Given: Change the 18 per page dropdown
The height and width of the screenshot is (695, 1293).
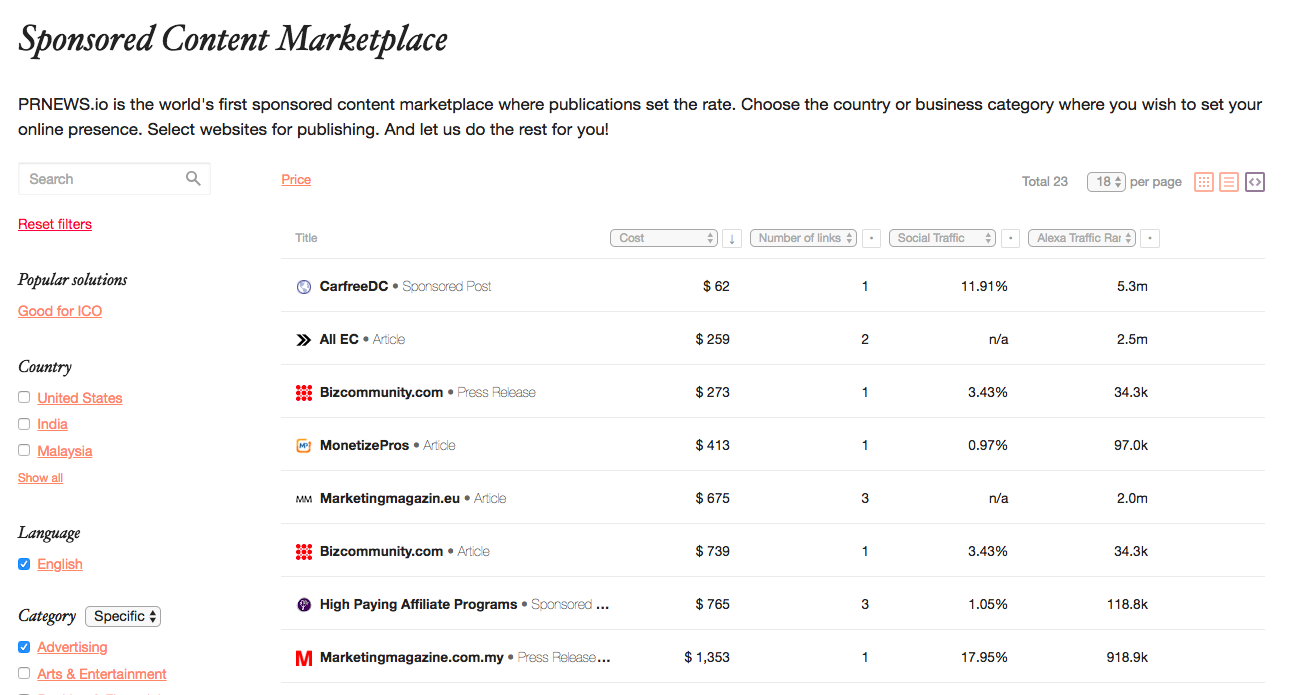Looking at the screenshot, I should [1106, 182].
